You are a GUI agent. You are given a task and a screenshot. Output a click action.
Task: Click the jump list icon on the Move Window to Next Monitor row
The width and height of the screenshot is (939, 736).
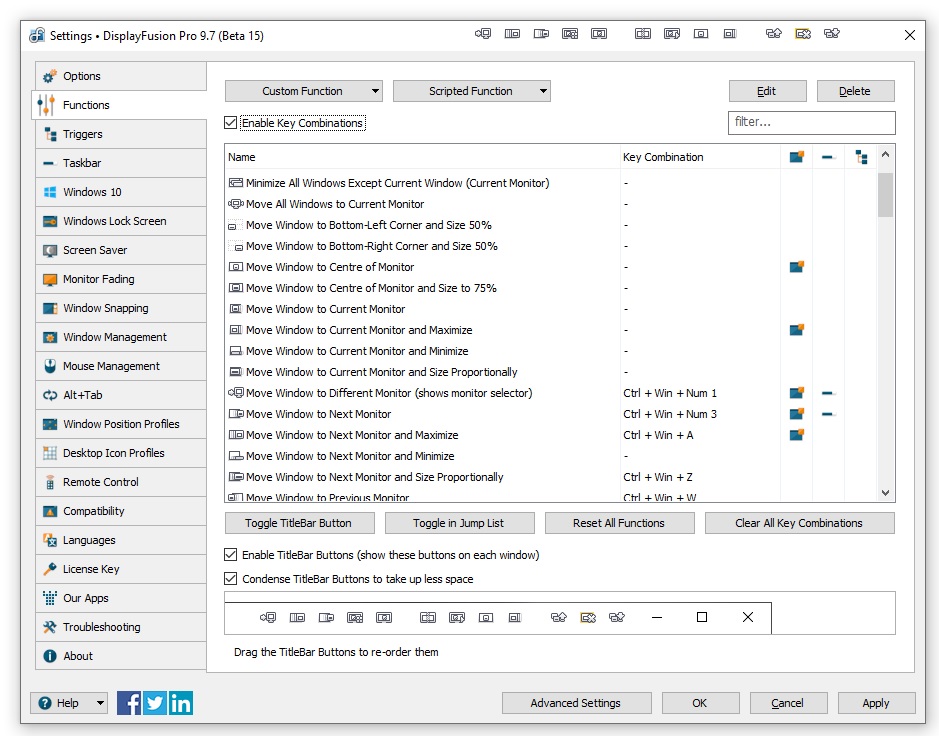828,414
